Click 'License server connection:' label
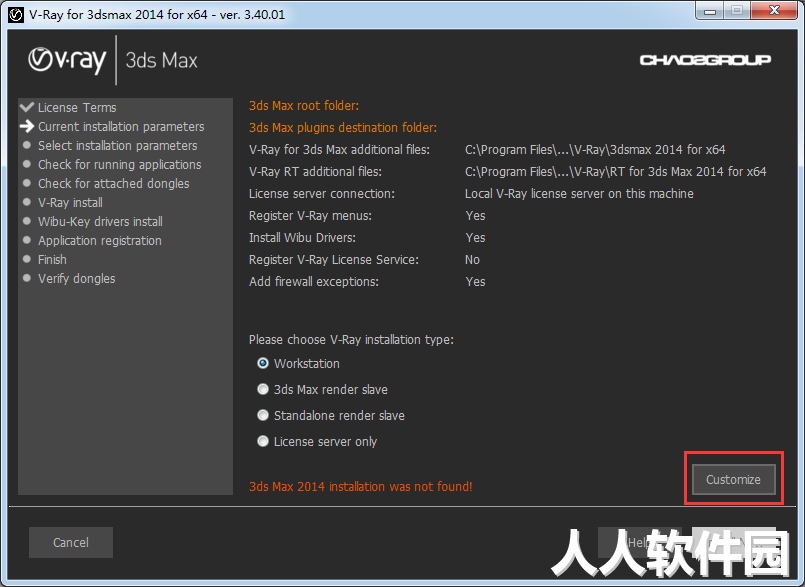 point(322,194)
